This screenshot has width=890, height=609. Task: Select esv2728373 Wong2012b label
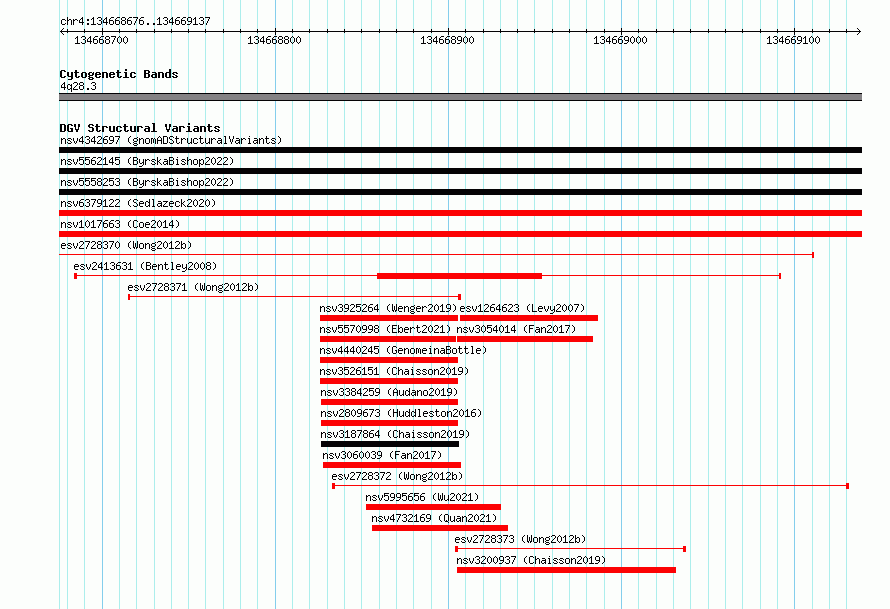click(x=520, y=539)
